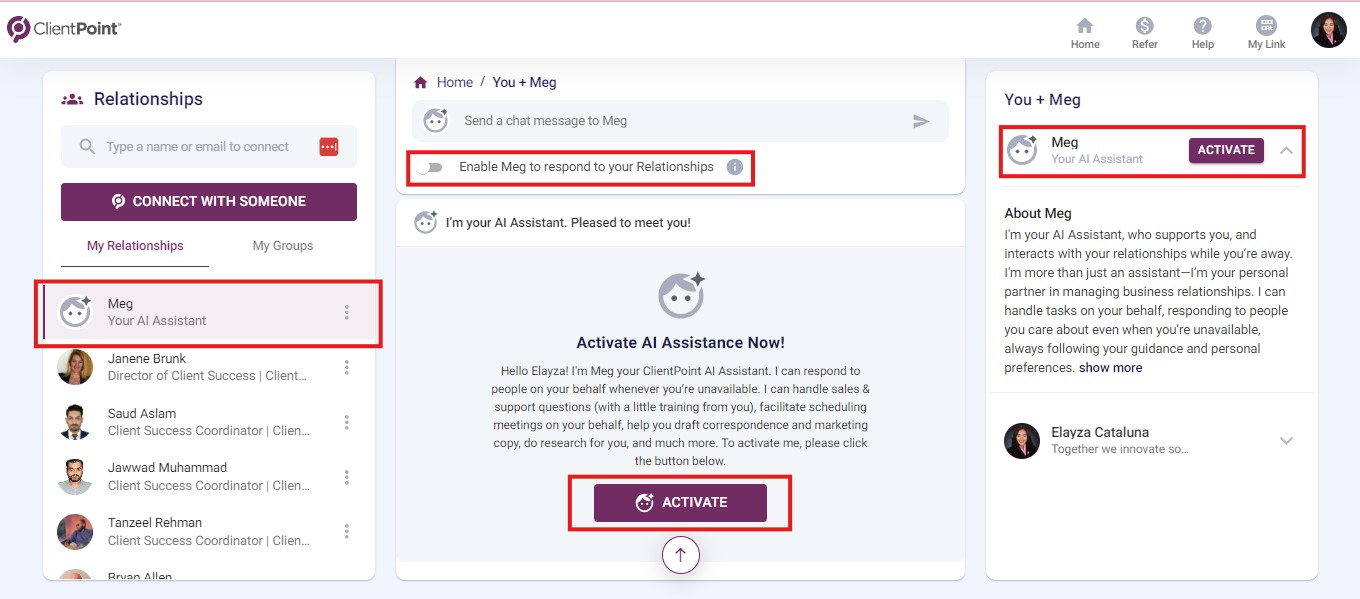Expand Elayza Cataluna's relationship details
This screenshot has height=599, width=1360.
tap(1287, 440)
